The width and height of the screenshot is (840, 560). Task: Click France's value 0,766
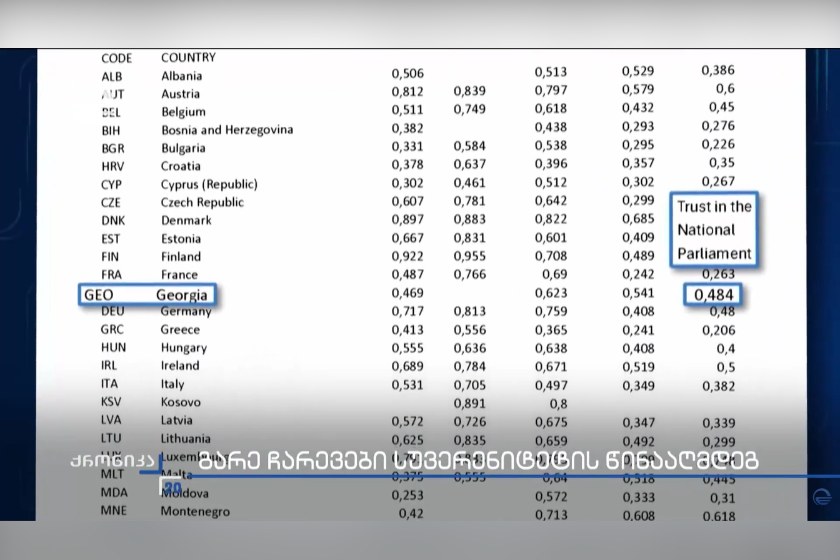[469, 275]
